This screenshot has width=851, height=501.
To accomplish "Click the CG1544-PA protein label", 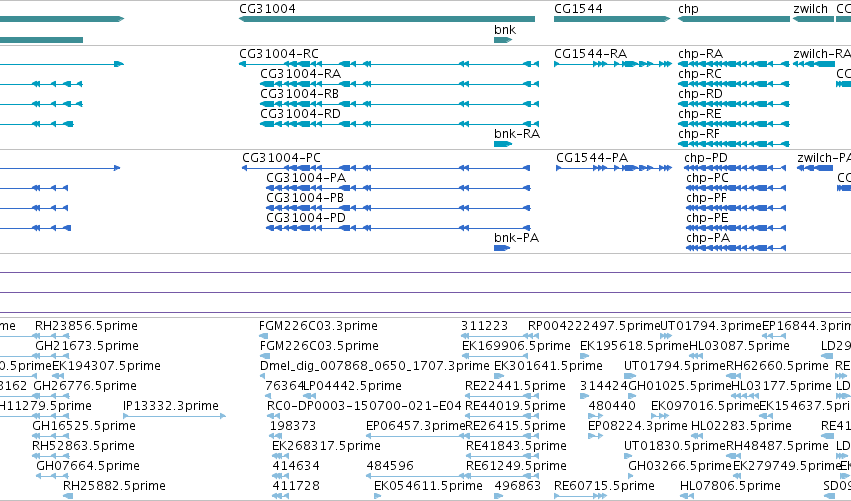I will click(x=592, y=158).
